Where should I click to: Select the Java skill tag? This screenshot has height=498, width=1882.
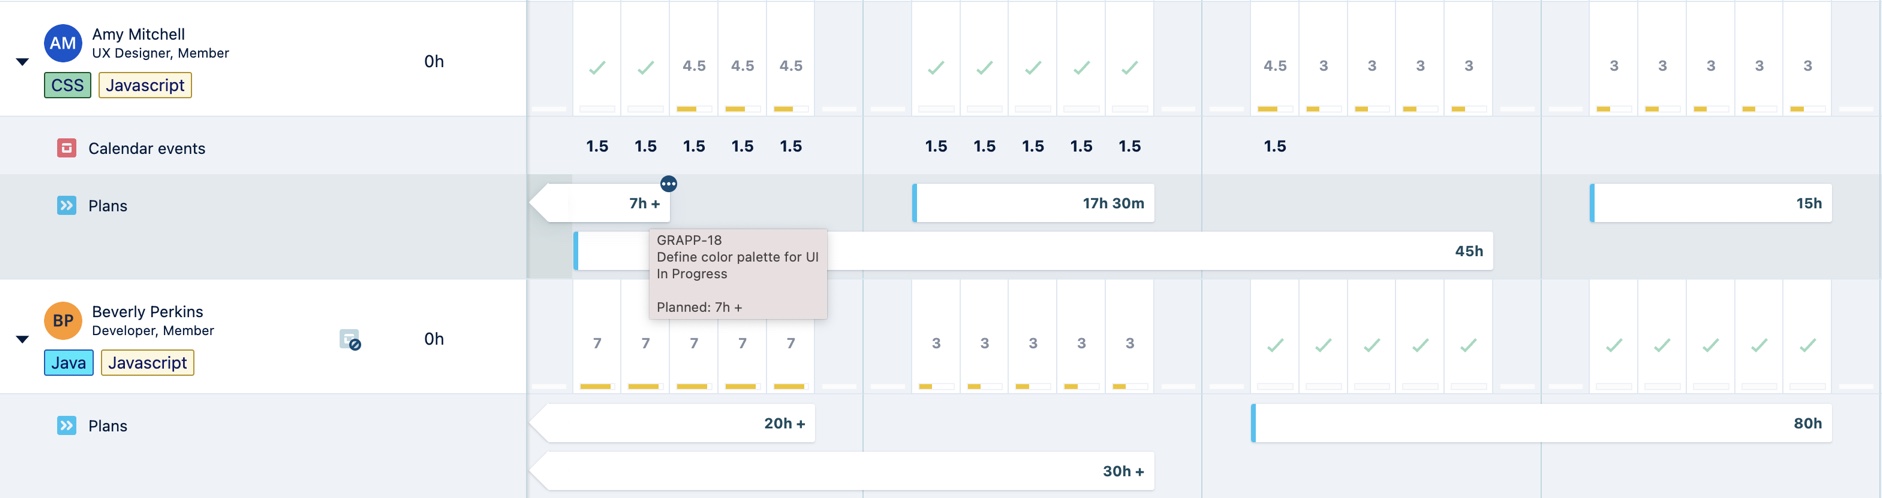pos(69,363)
